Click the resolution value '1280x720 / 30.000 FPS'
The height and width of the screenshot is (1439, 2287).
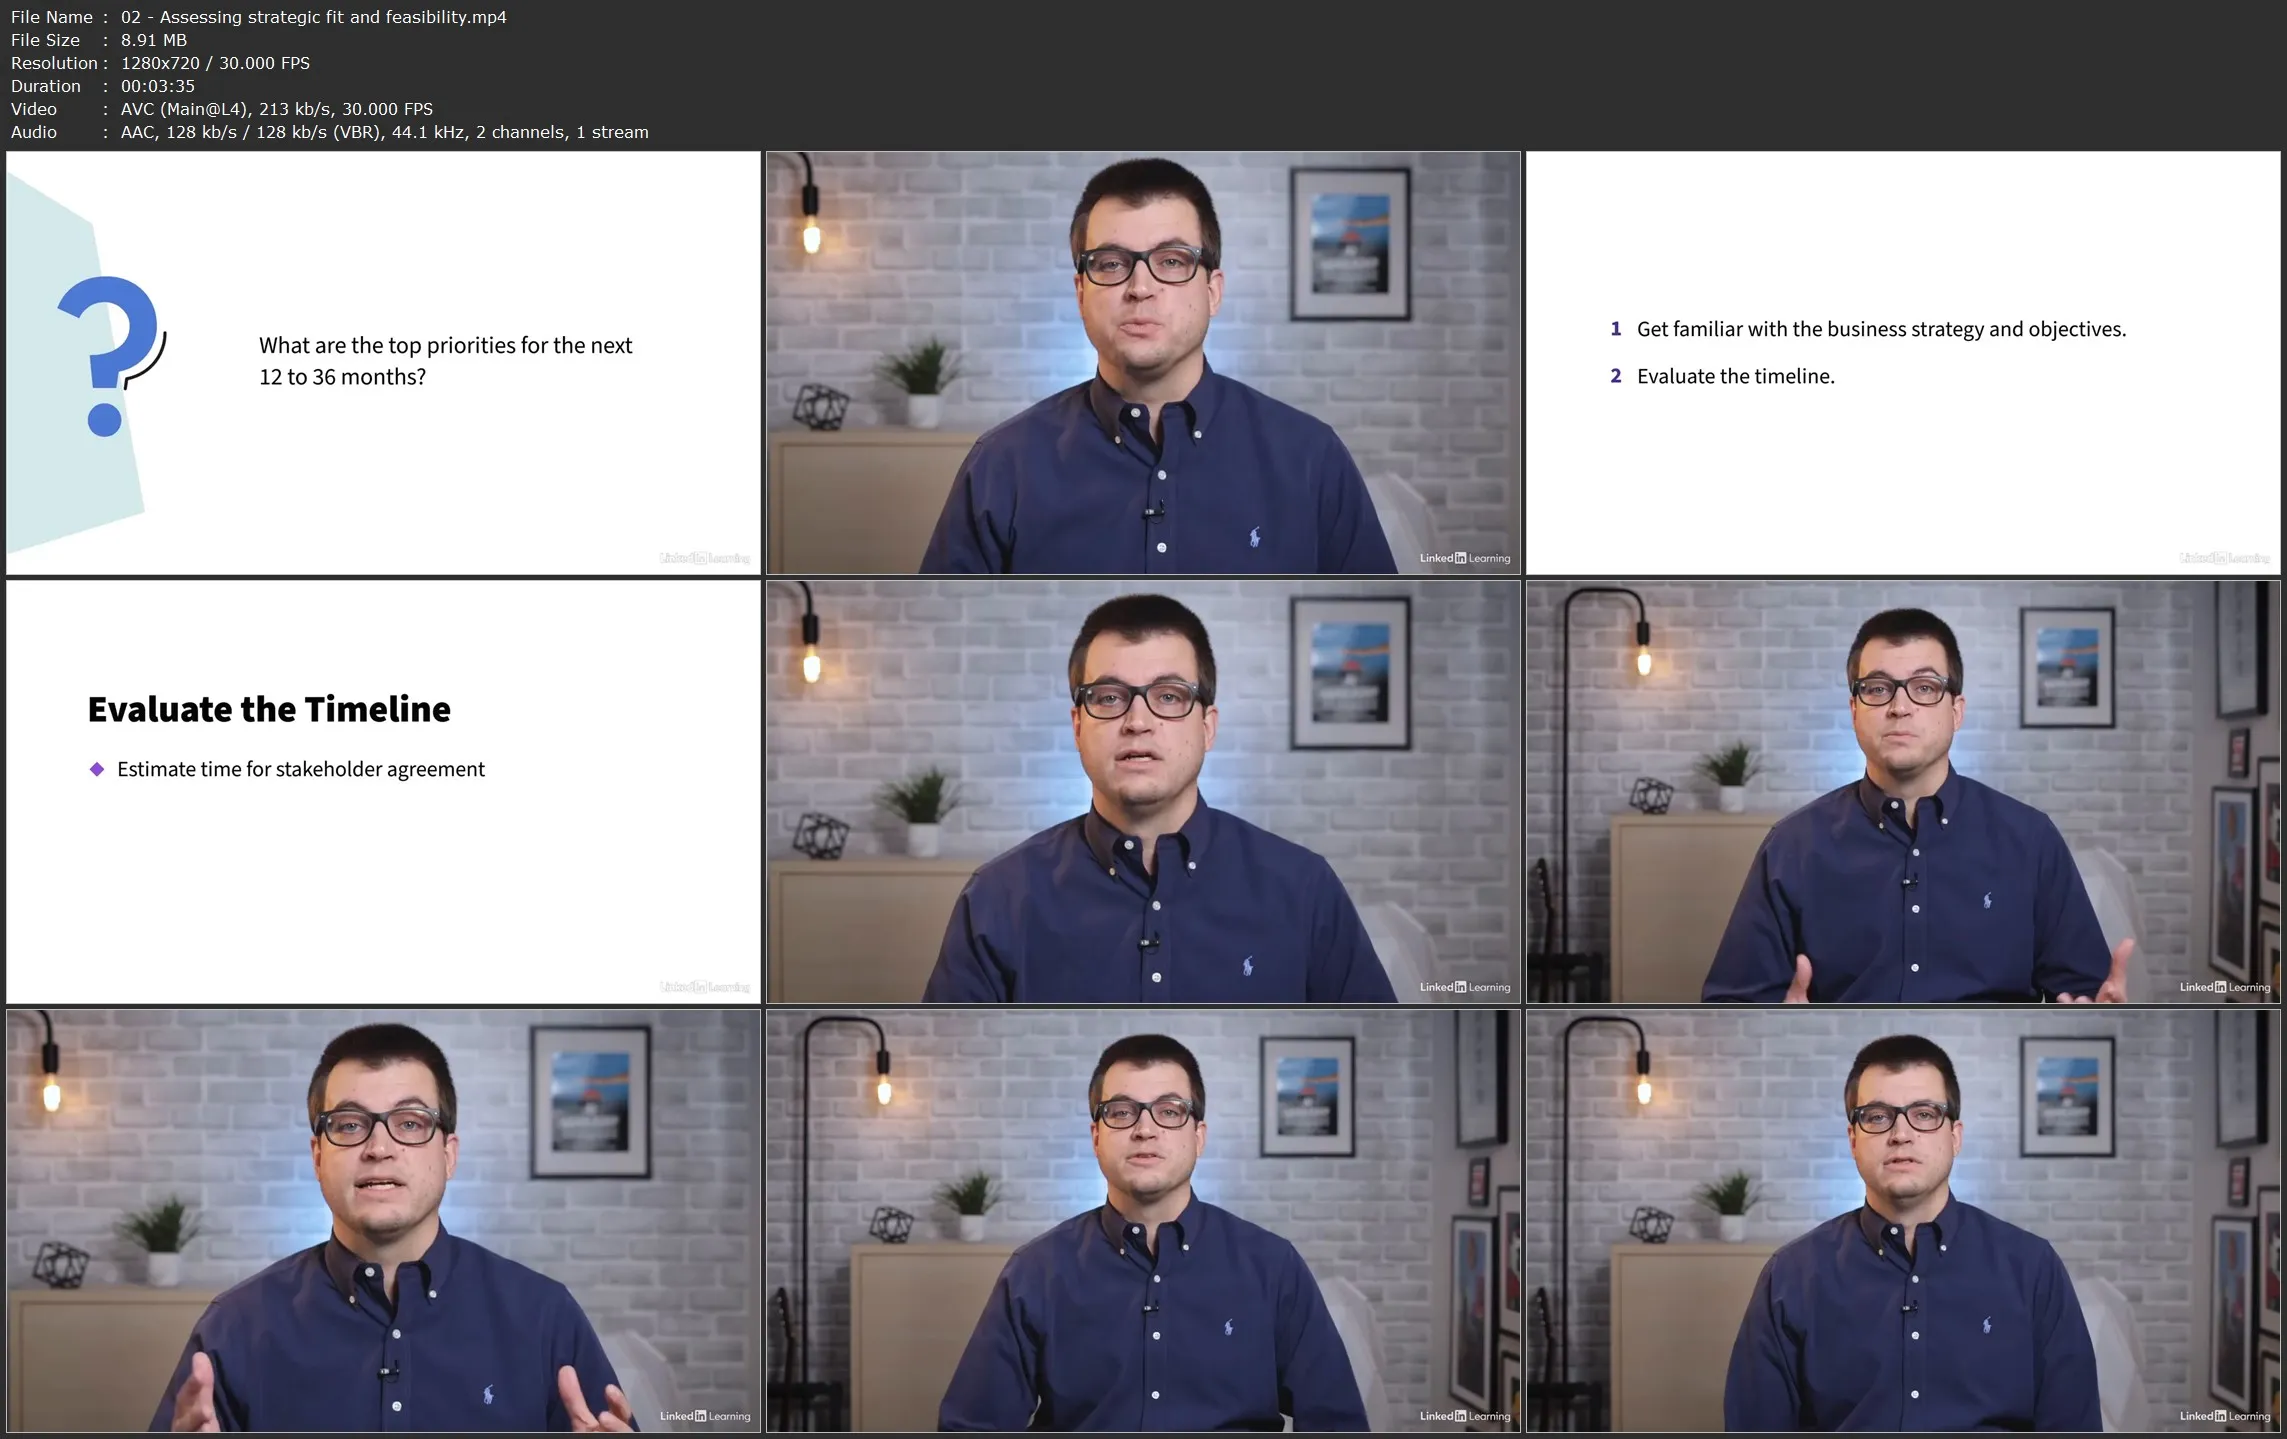click(215, 63)
